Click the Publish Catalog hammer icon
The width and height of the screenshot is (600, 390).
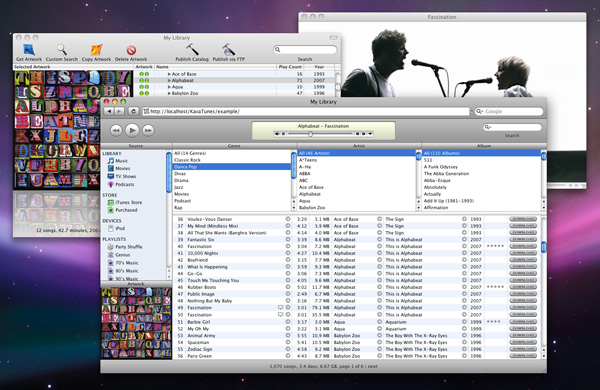tap(192, 50)
